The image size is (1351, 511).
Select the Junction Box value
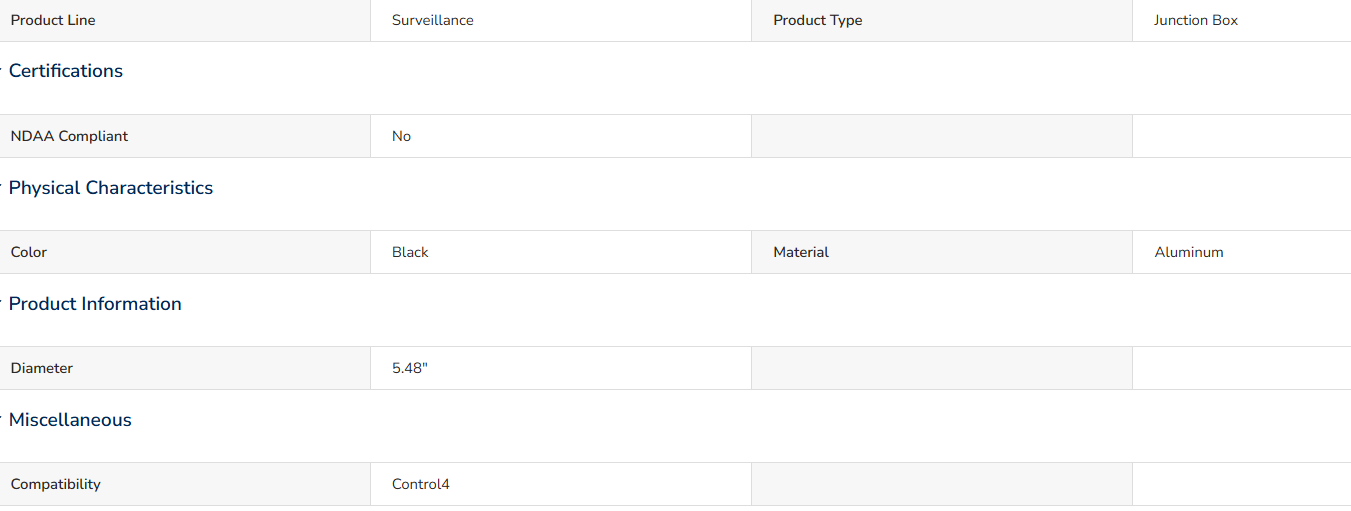[x=1196, y=20]
